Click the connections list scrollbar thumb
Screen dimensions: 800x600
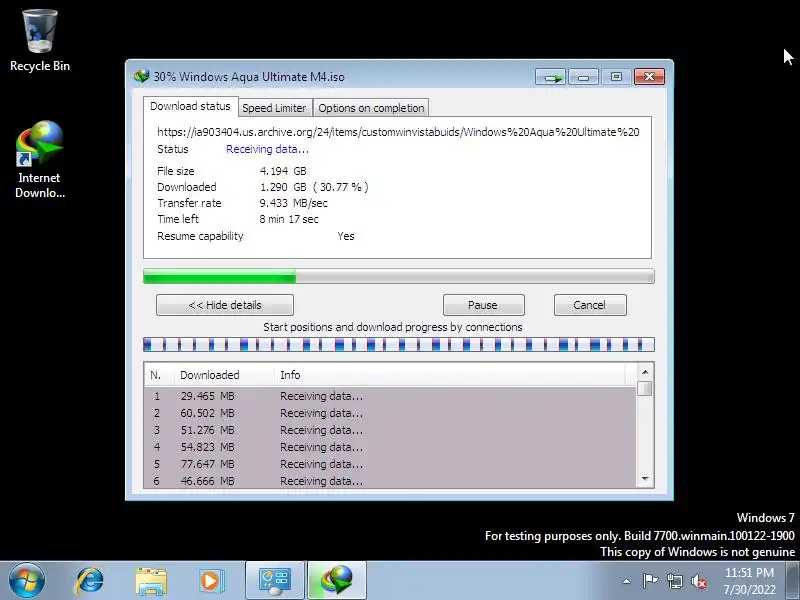645,389
